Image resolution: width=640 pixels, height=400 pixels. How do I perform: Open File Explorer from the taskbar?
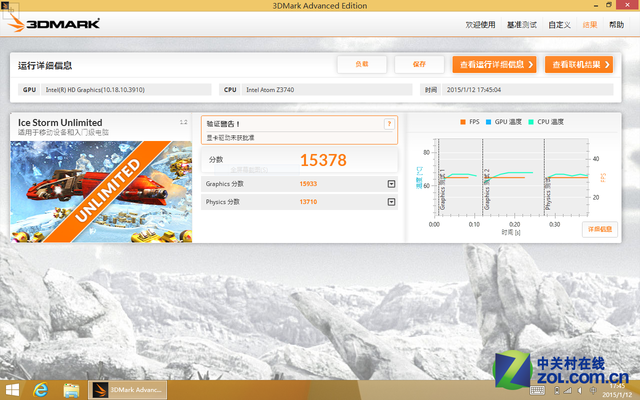tap(71, 391)
